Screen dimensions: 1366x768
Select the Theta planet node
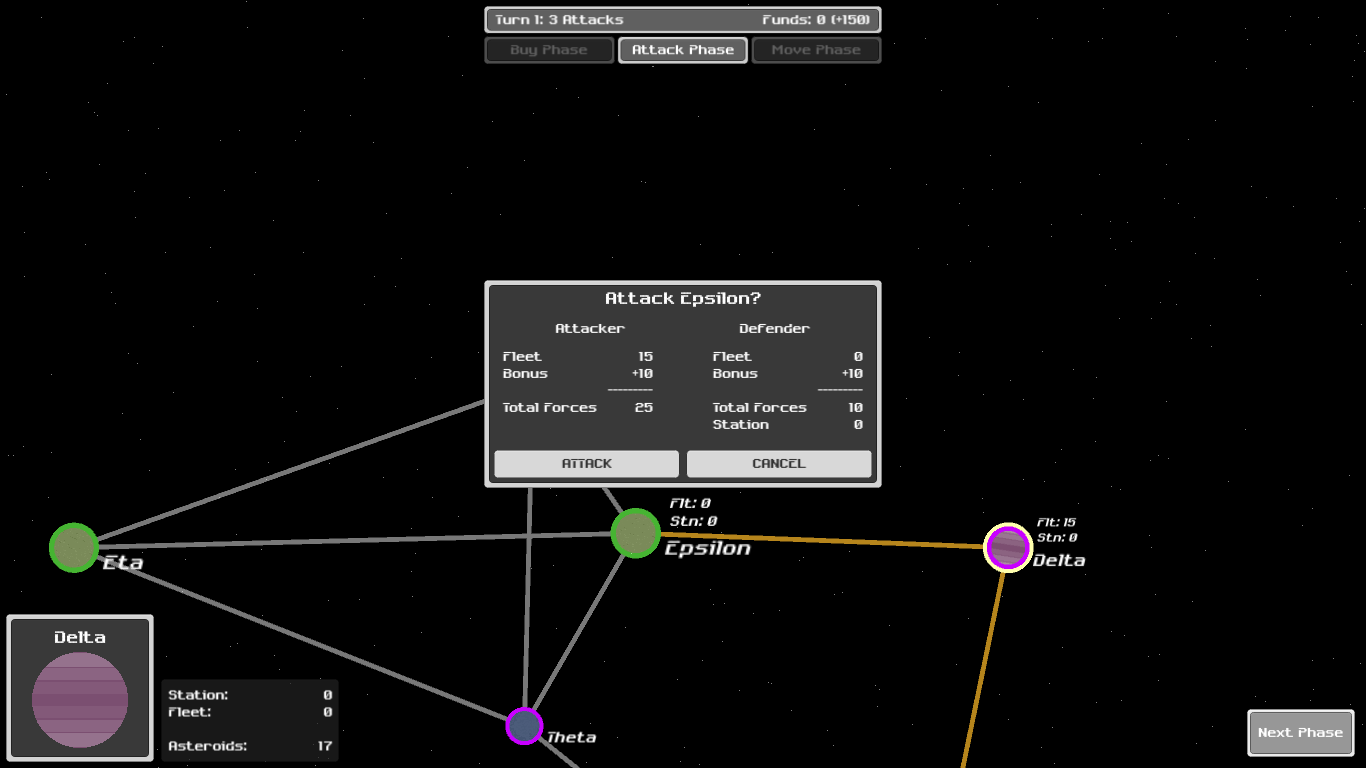(x=524, y=726)
